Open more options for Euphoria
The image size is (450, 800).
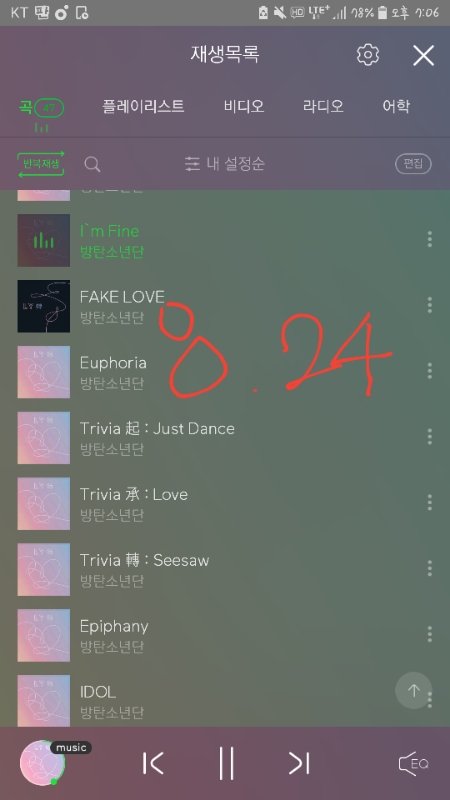pos(430,371)
